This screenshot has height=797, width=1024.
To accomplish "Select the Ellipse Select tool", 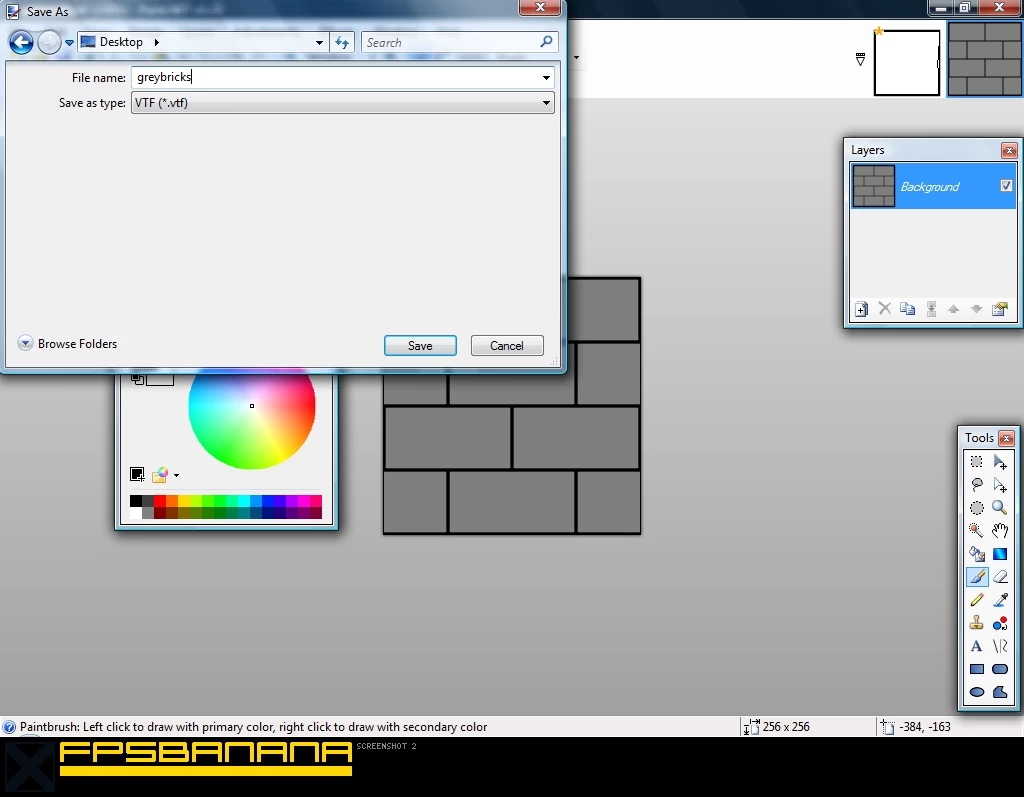I will [976, 507].
